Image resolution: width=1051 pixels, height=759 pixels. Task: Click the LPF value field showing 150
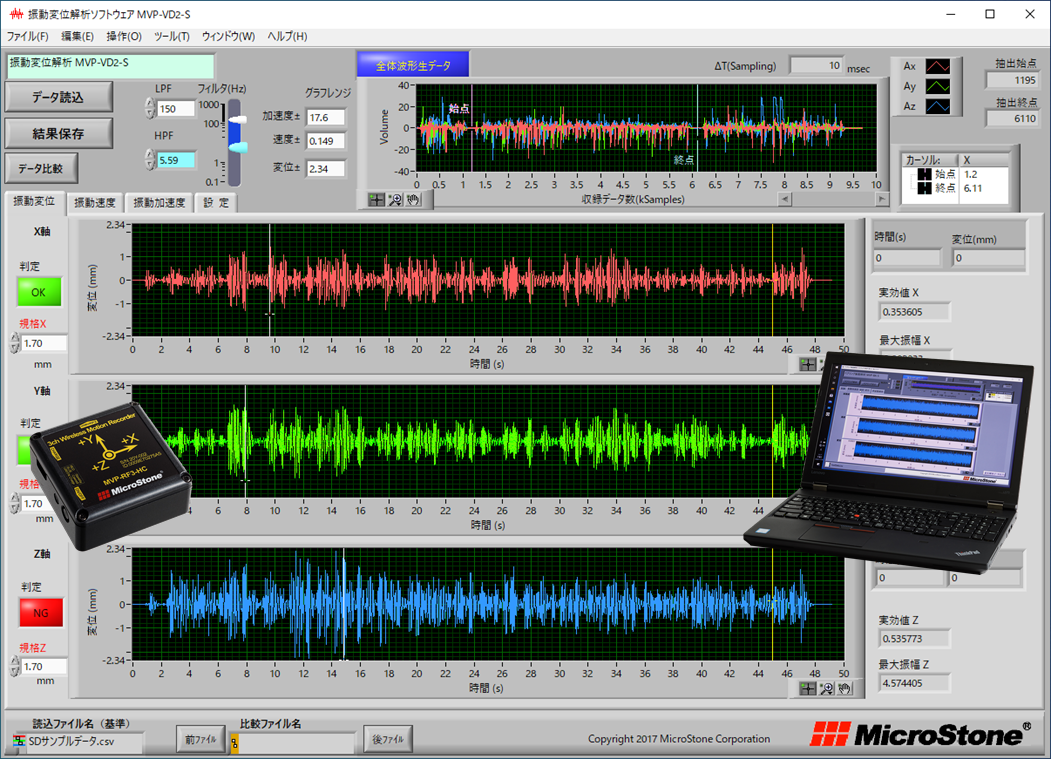pos(176,109)
